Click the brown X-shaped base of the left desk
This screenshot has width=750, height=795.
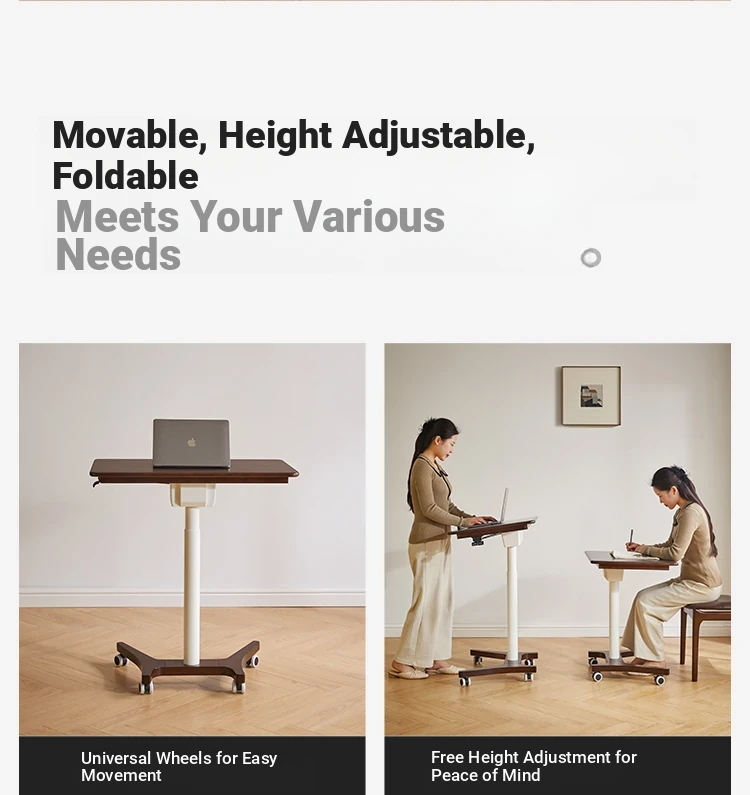188,665
